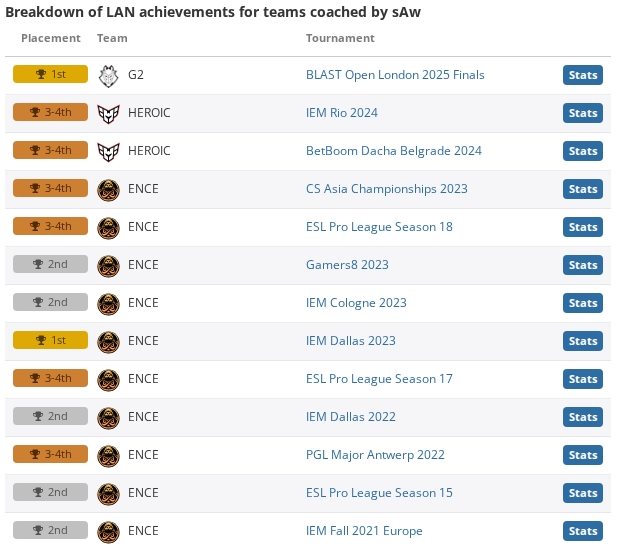Open BetBoom Dacha Belgrade 2024 link
This screenshot has height=546, width=617.
[x=393, y=151]
